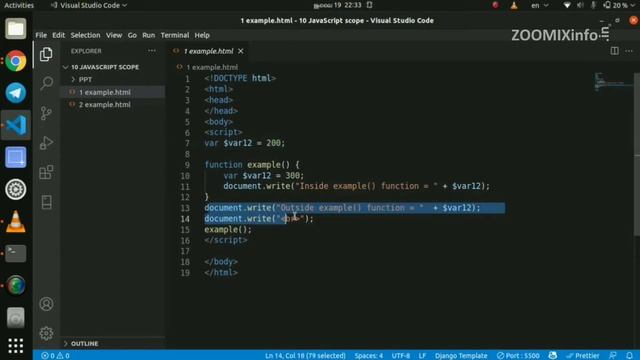This screenshot has width=640, height=360.
Task: Click line number 7 in the gutter
Action: (187, 143)
